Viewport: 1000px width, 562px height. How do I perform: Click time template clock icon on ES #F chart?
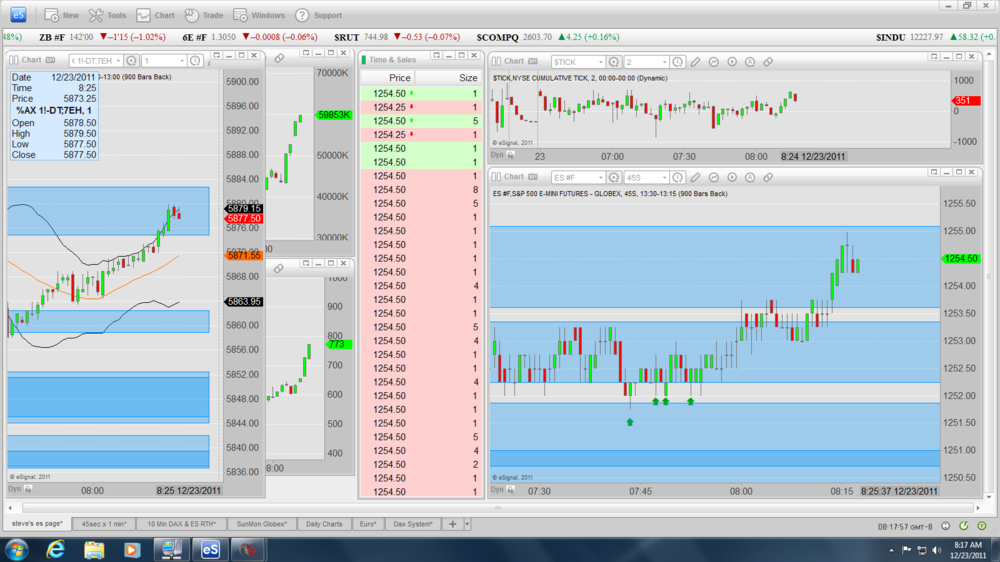[x=677, y=177]
